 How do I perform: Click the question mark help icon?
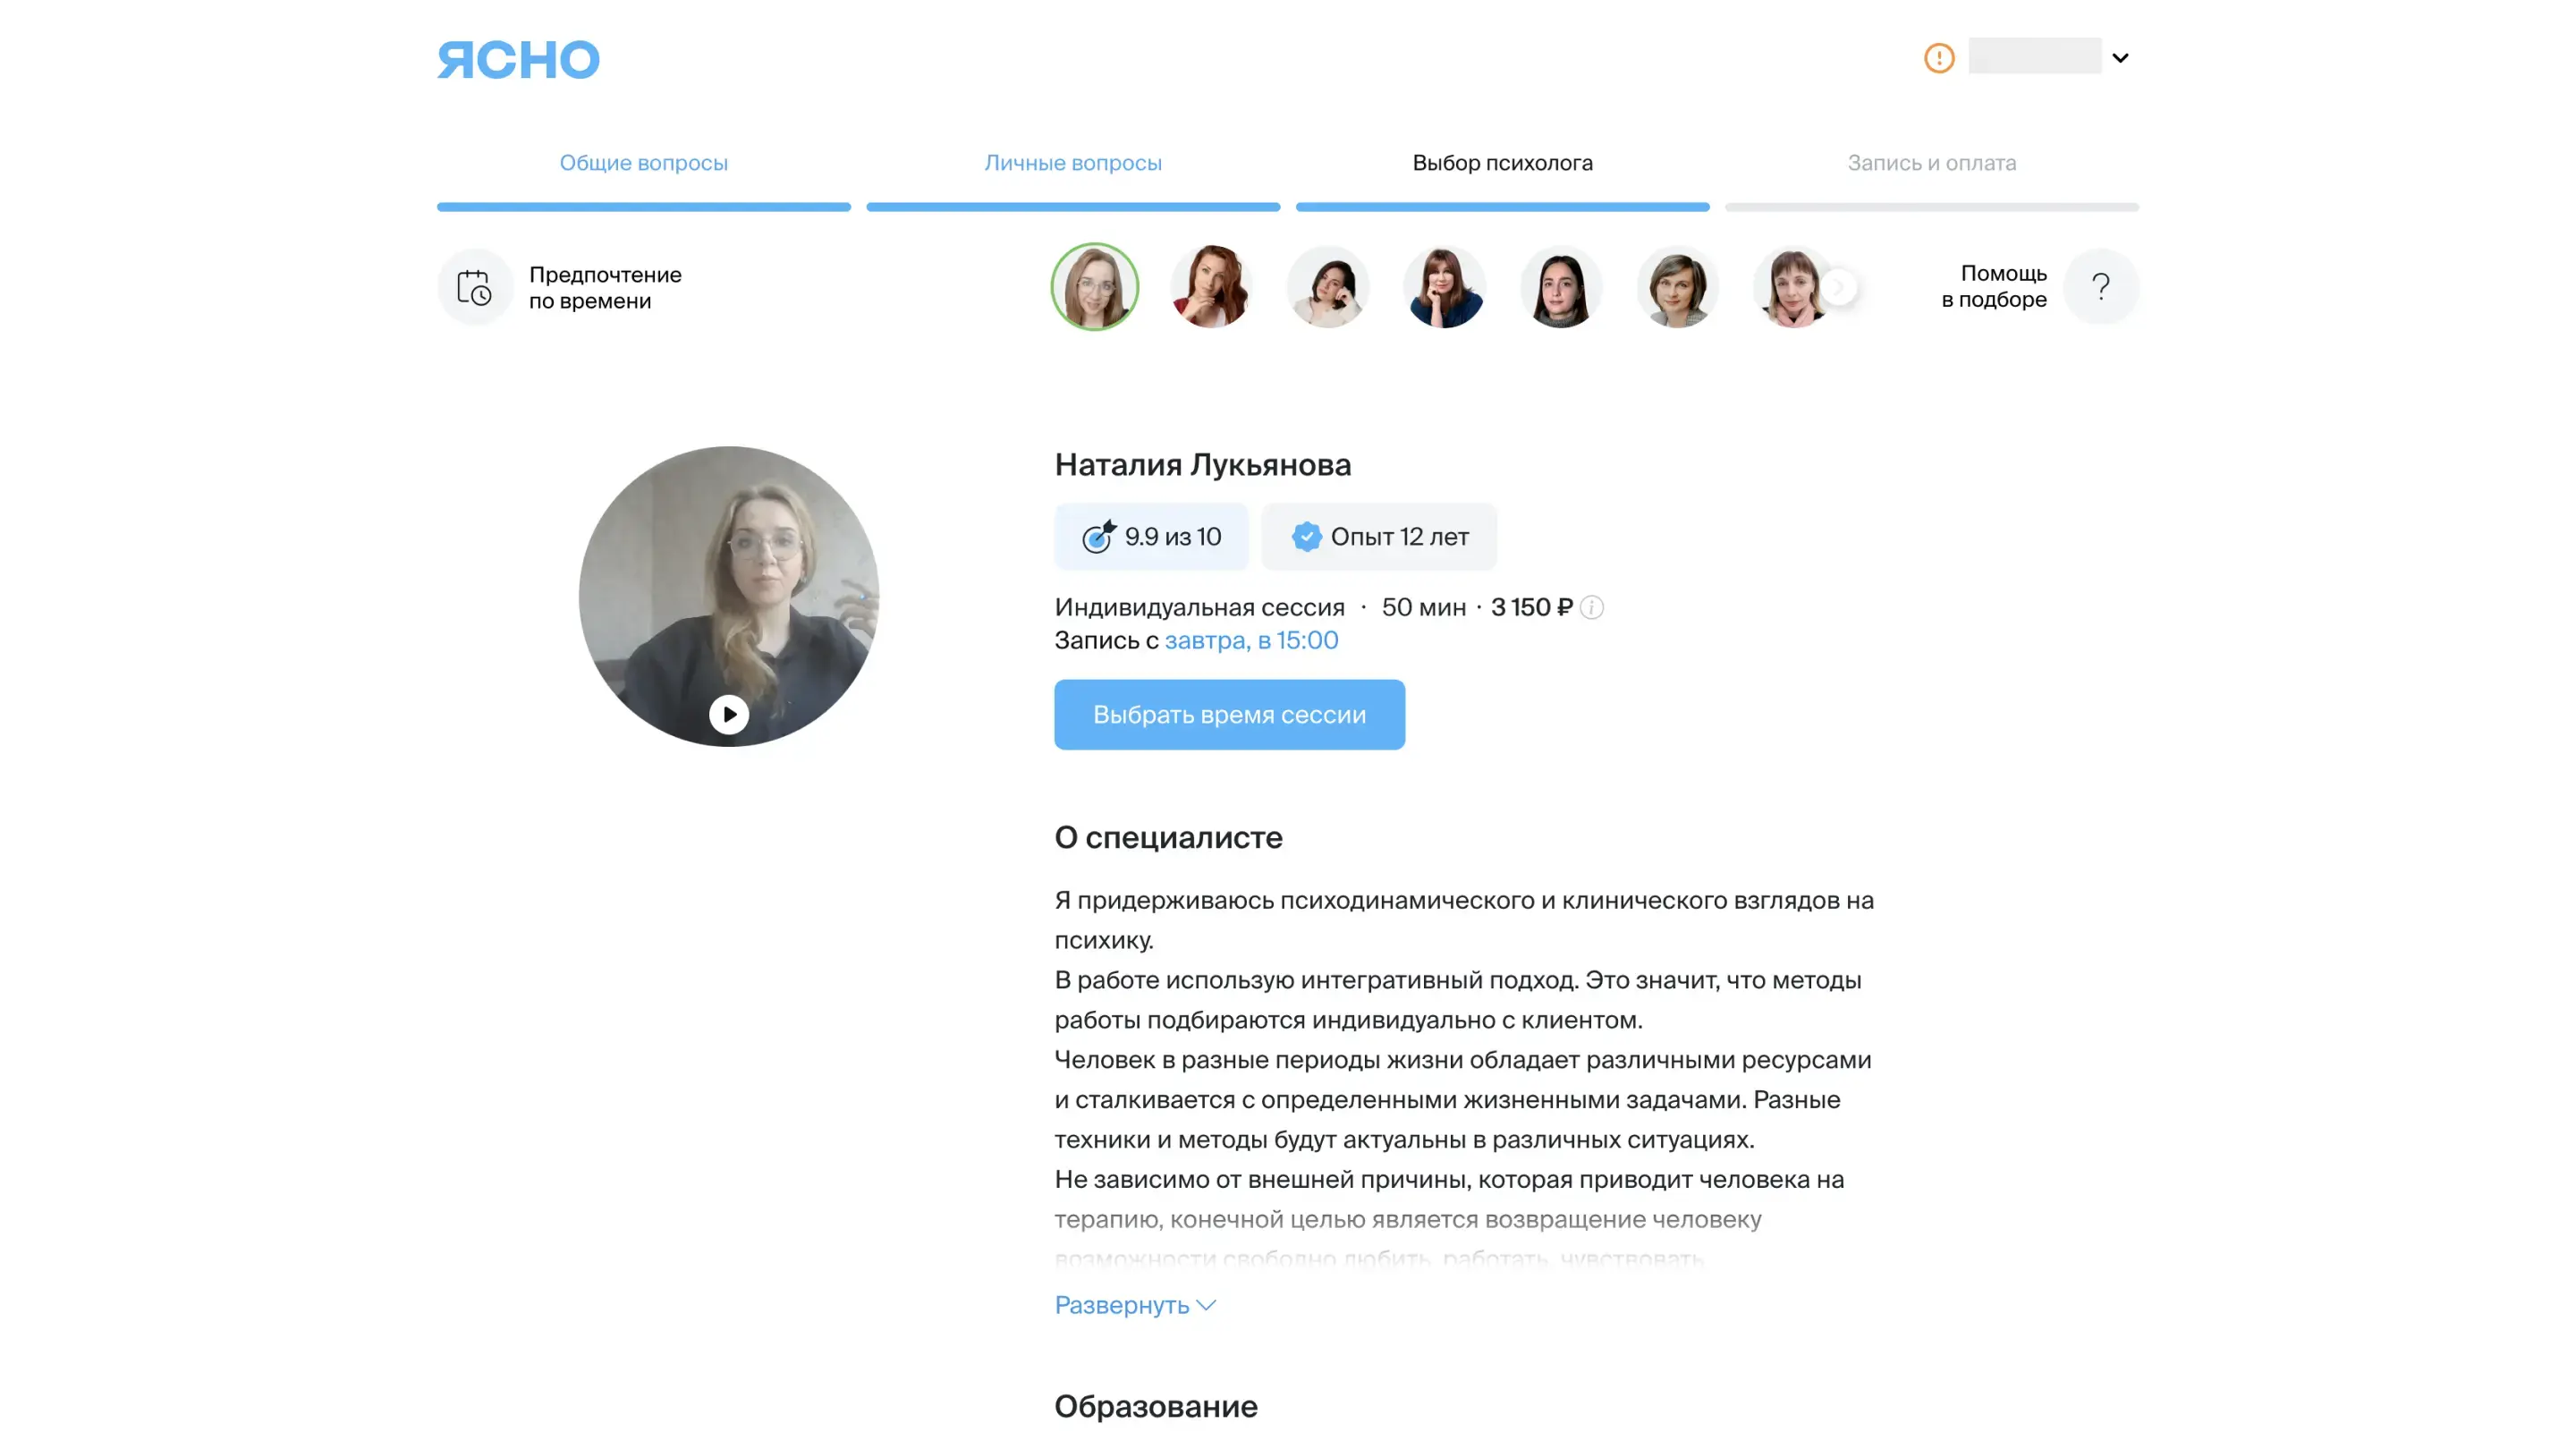[x=2100, y=287]
